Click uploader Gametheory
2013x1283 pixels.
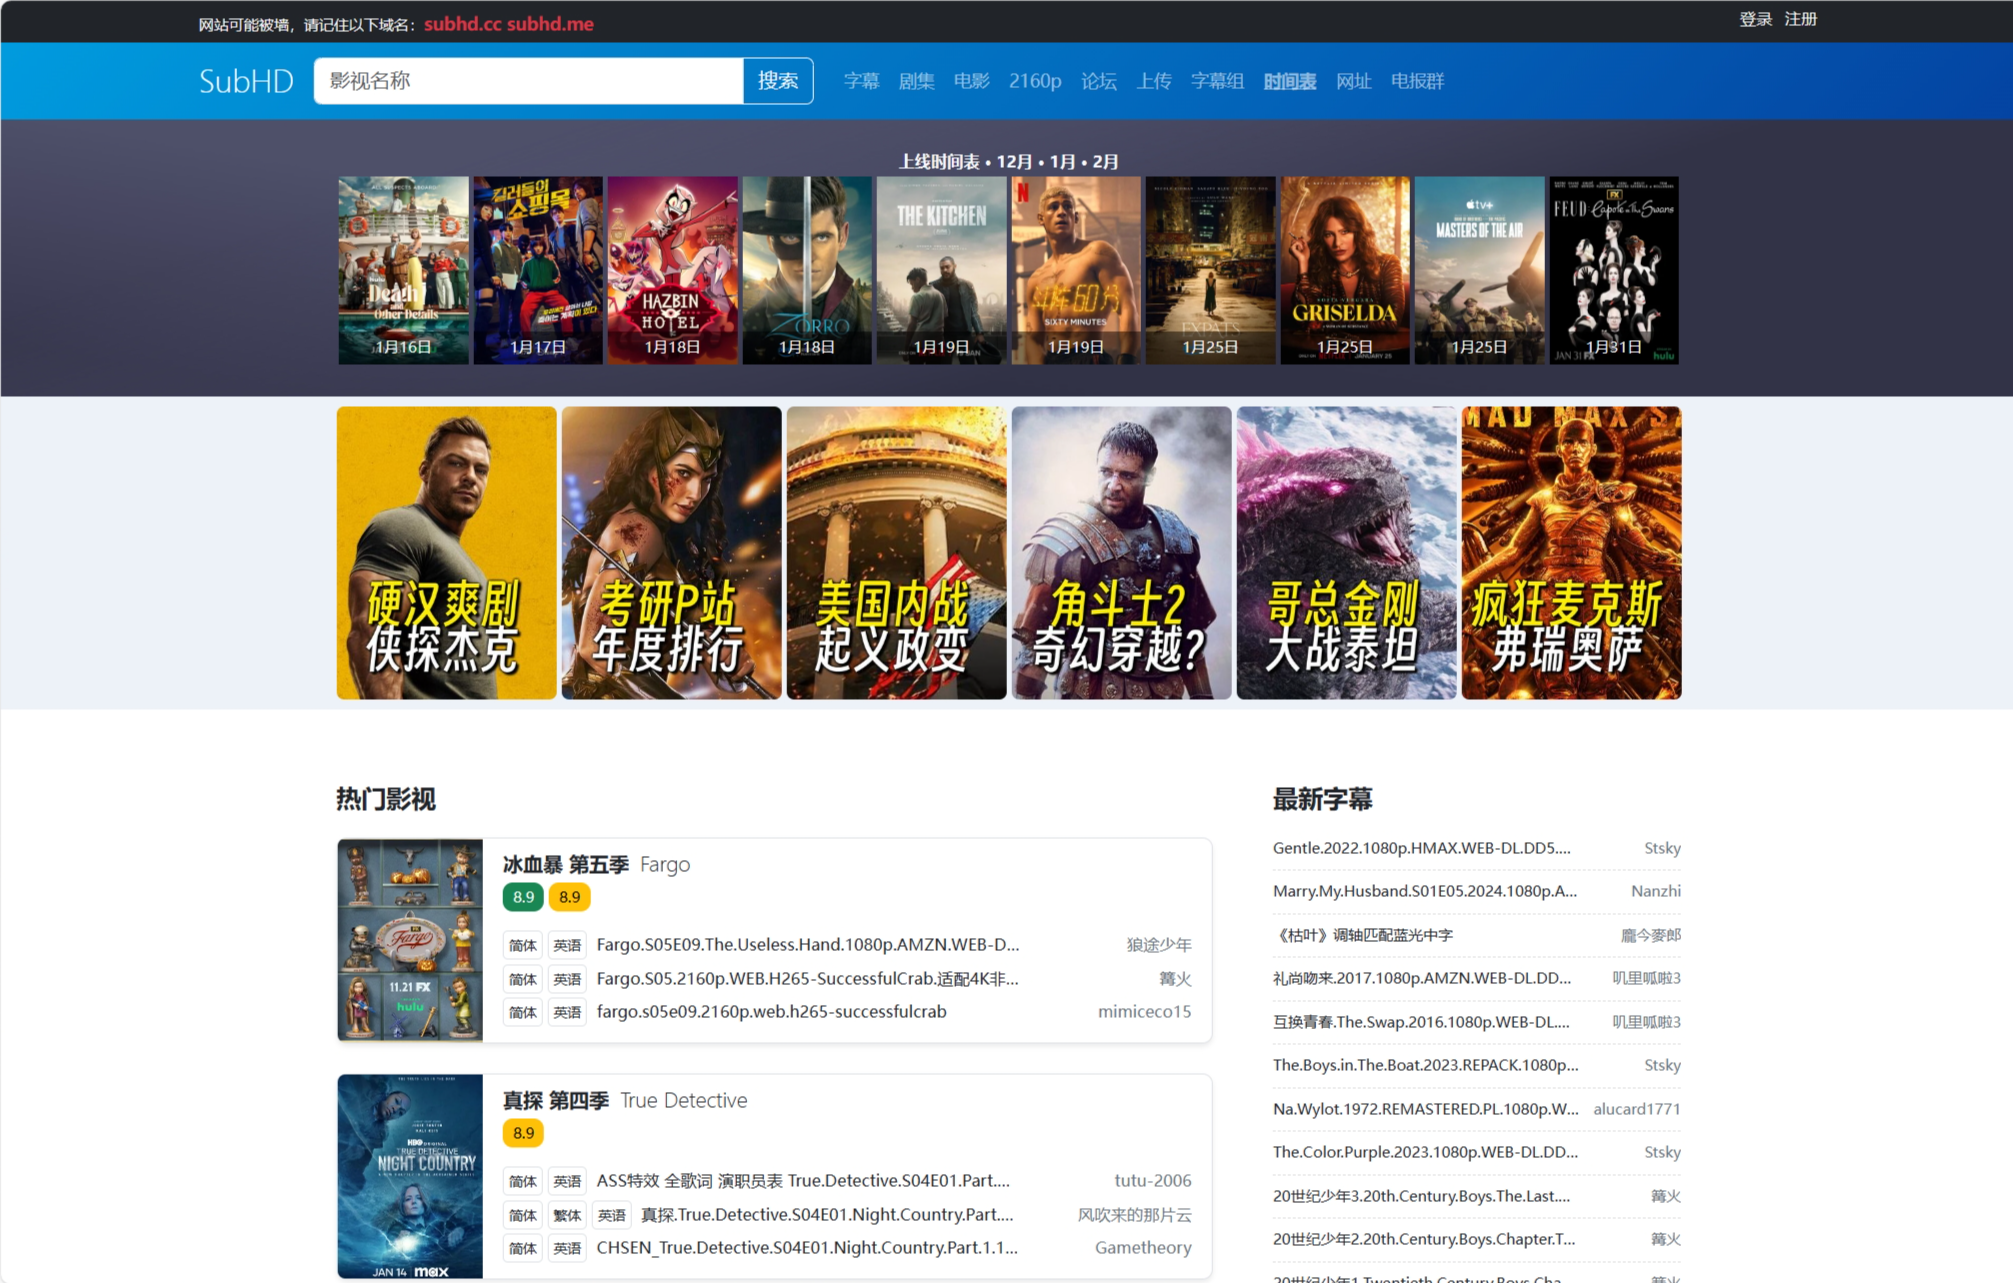point(1143,1247)
